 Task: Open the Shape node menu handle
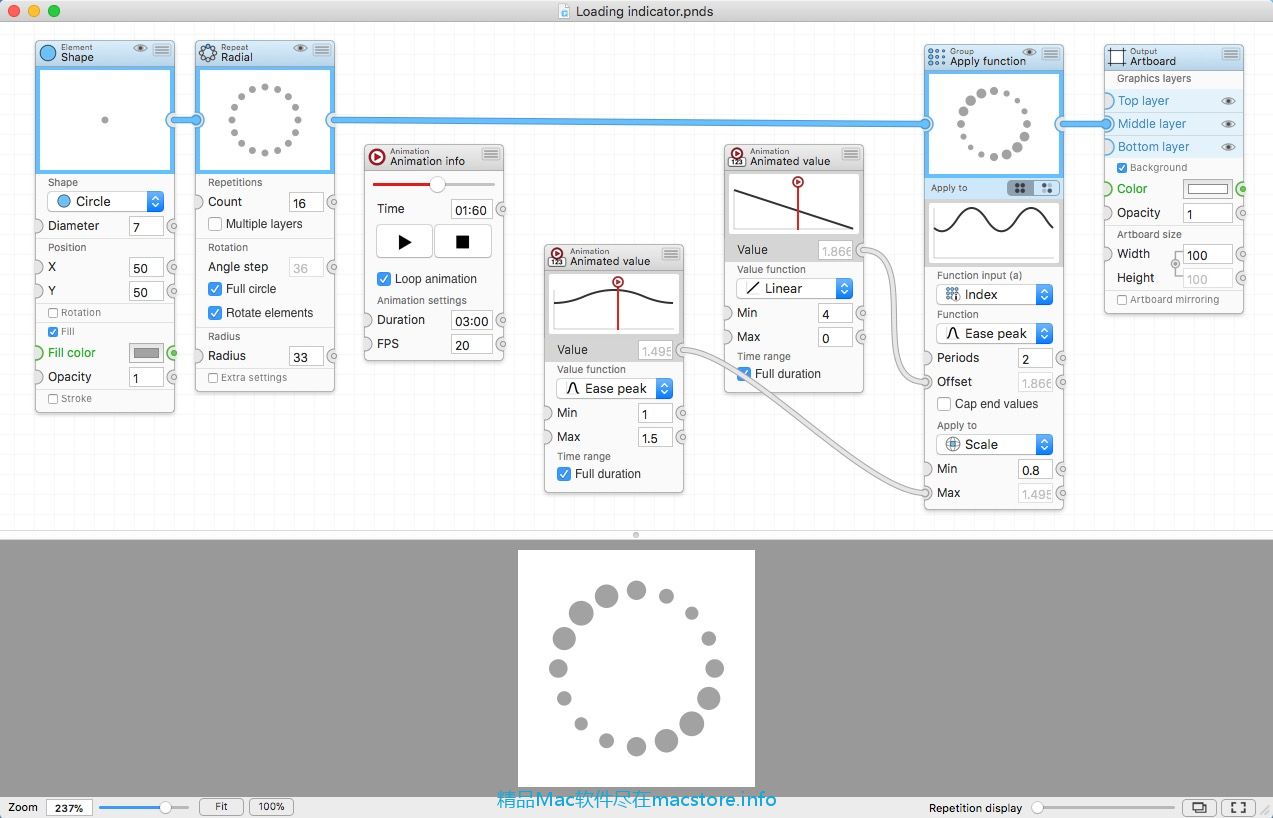tap(162, 50)
